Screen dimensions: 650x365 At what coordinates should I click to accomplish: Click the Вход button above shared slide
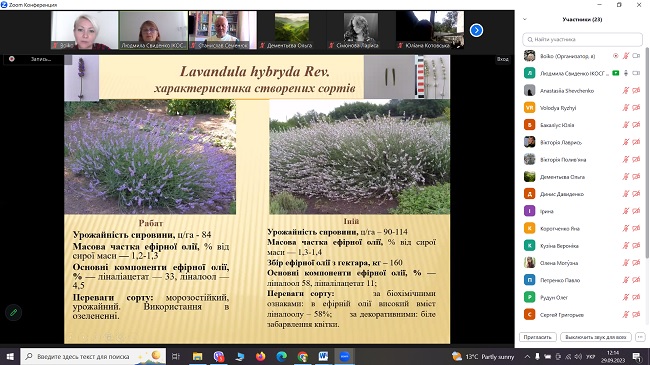click(502, 59)
